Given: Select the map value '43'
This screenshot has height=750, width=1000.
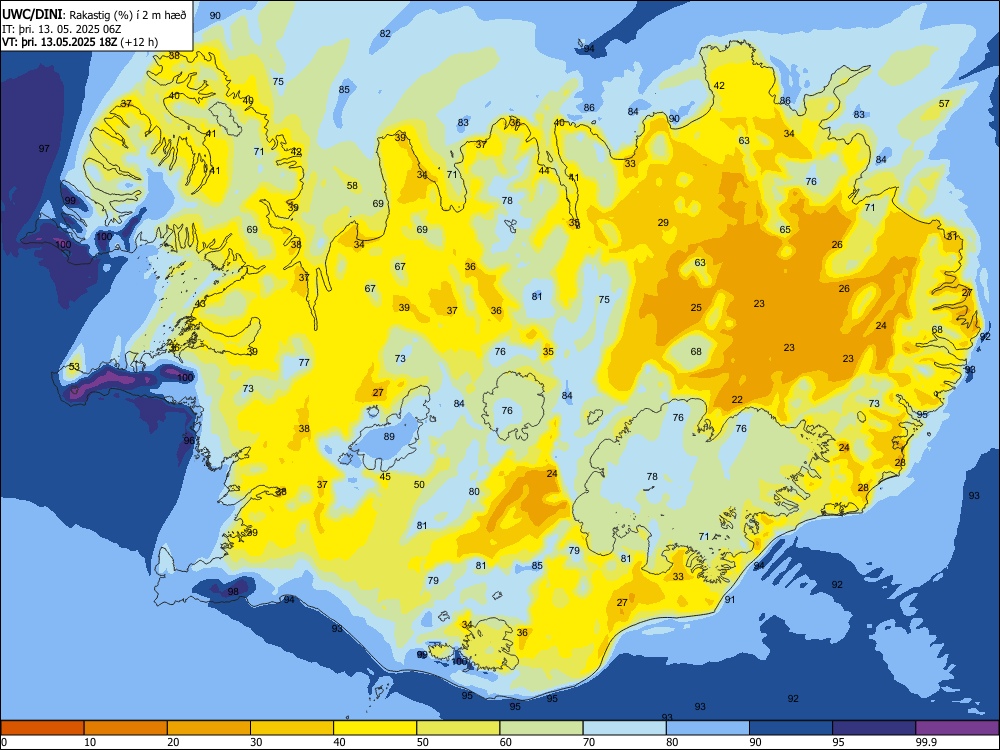Looking at the screenshot, I should (200, 304).
